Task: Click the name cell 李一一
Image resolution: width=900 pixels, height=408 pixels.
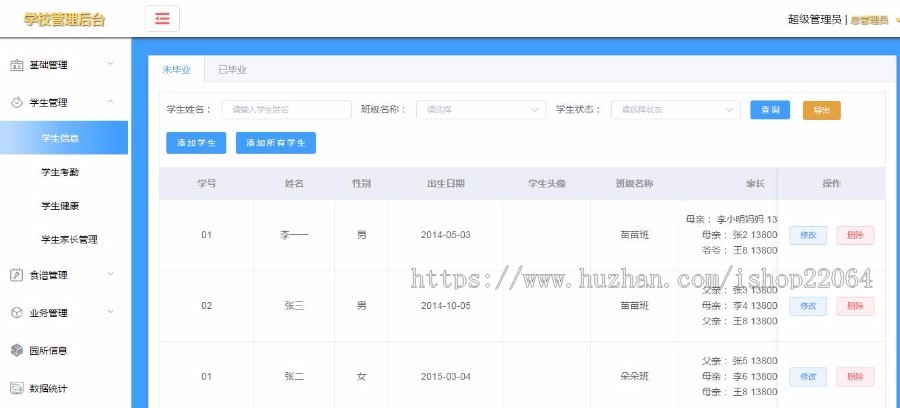Action: pyautogui.click(x=294, y=235)
